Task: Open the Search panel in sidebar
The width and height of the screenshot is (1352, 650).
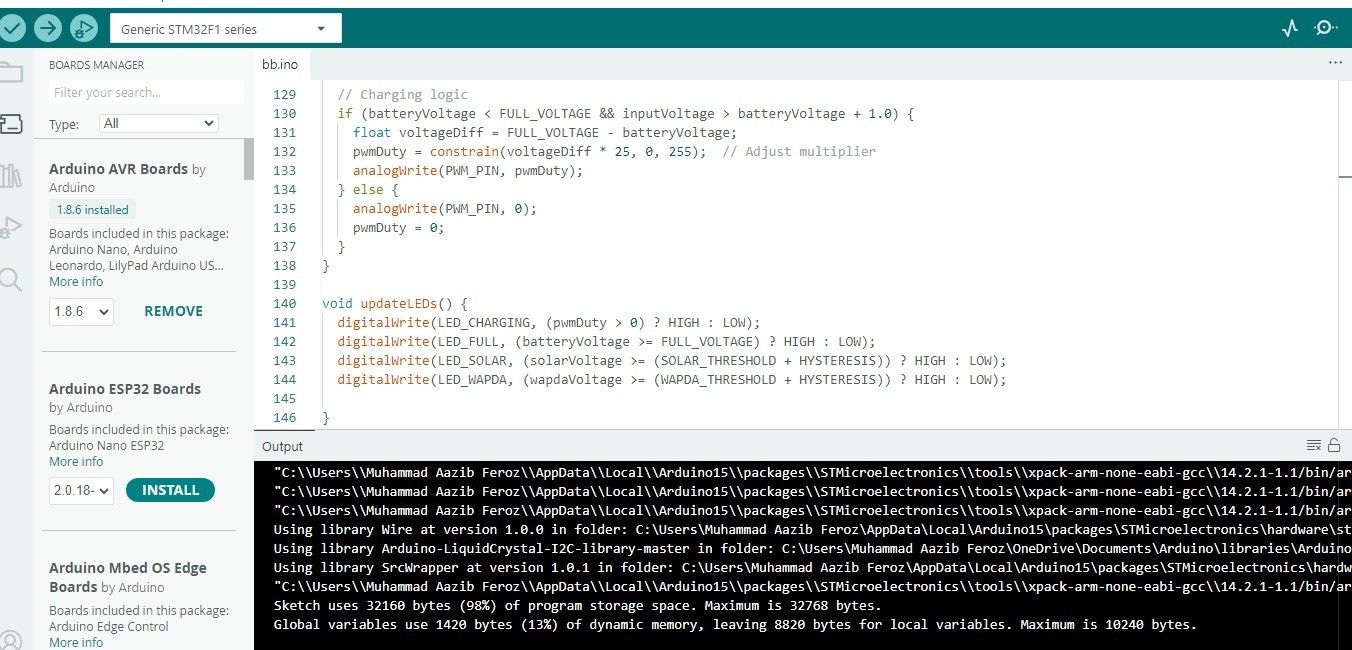Action: click(x=11, y=279)
